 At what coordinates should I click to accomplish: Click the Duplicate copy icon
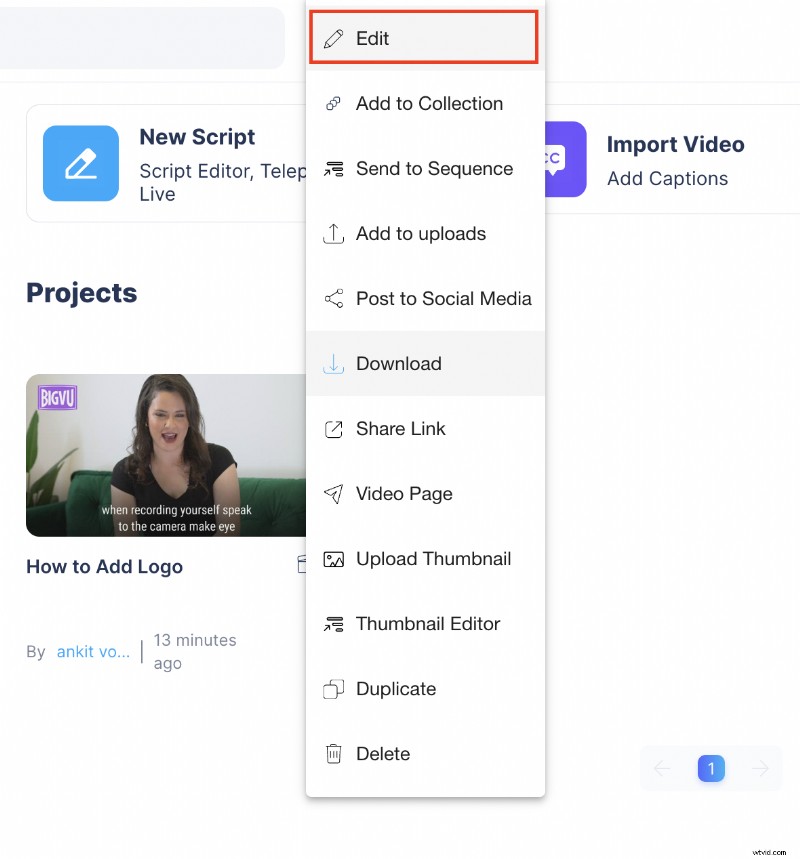pos(334,688)
